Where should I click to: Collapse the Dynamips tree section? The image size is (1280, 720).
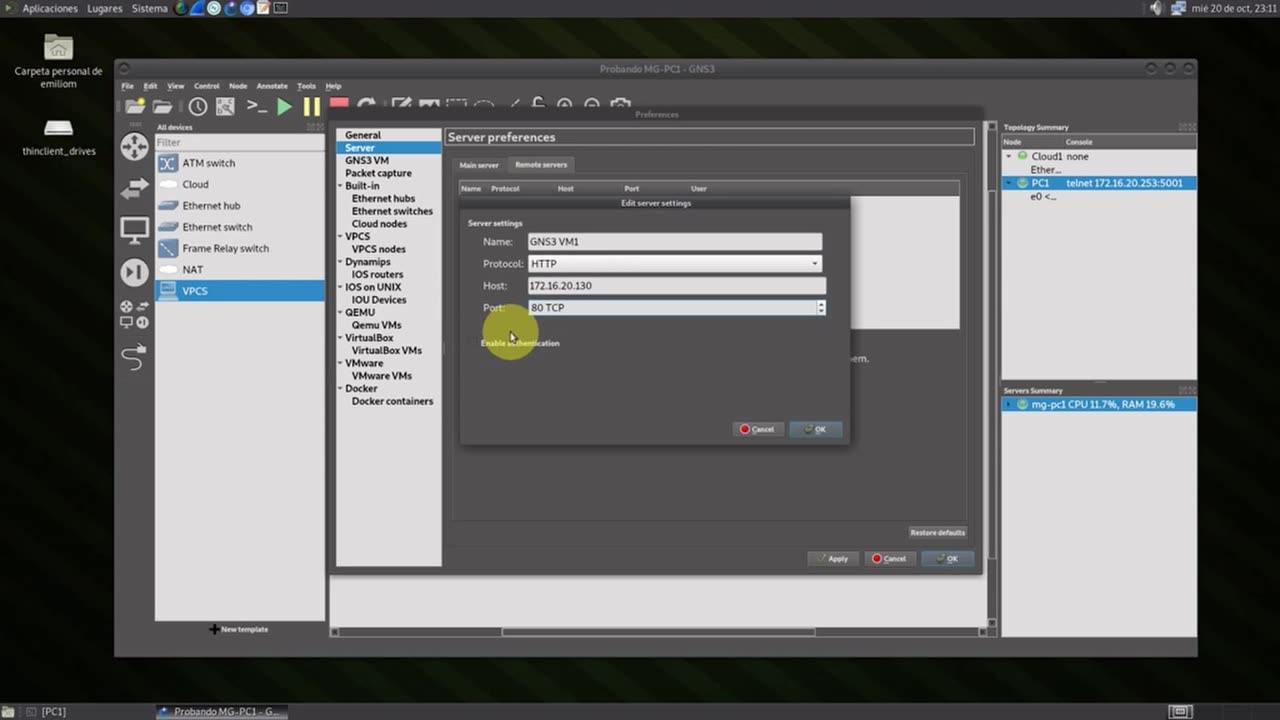[340, 262]
